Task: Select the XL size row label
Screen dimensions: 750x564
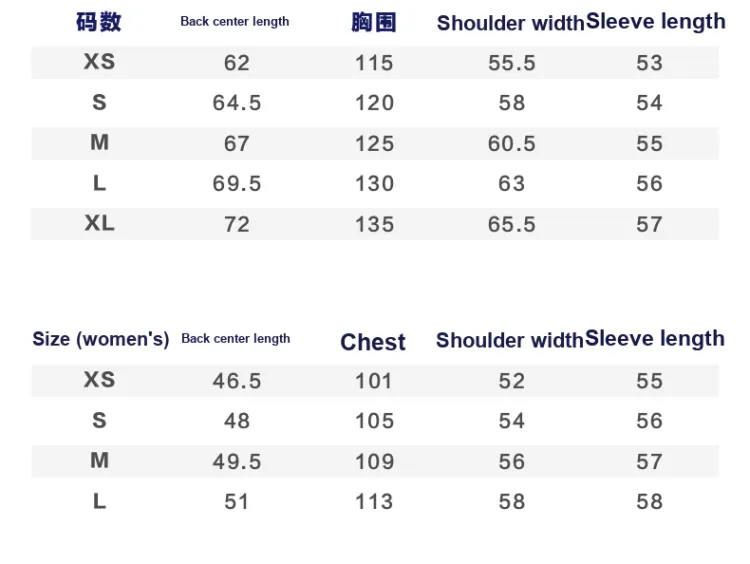Action: (99, 223)
